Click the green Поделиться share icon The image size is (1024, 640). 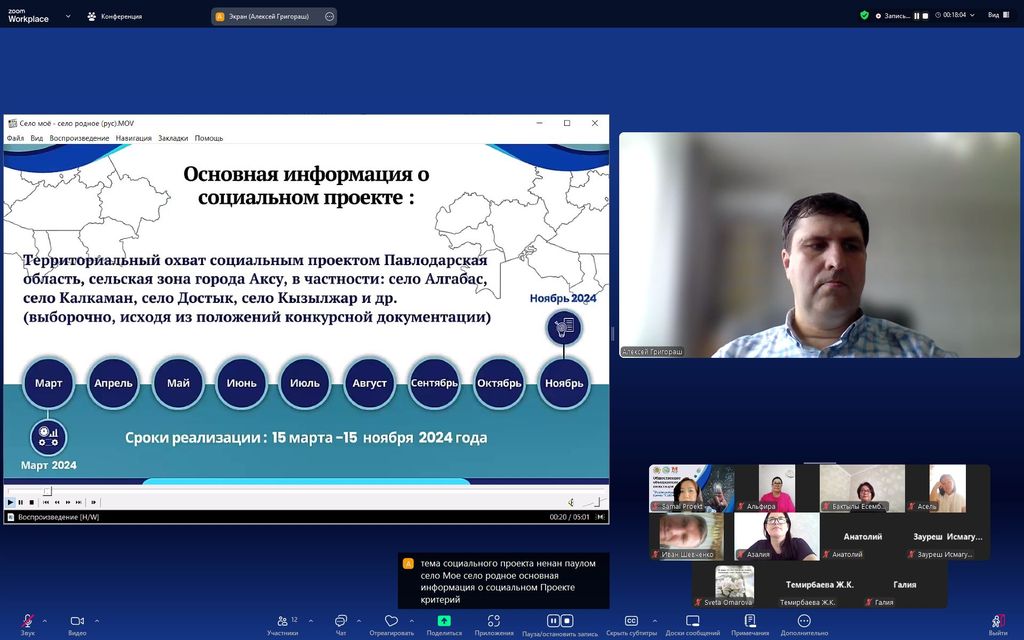click(444, 623)
